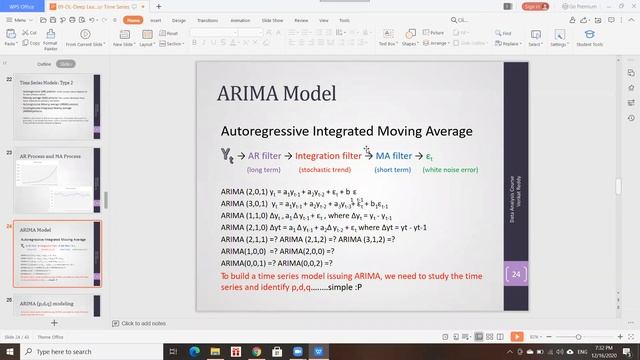This screenshot has height=360, width=640.
Task: Switch to WPS Office home tab
Action: (x=22, y=7)
